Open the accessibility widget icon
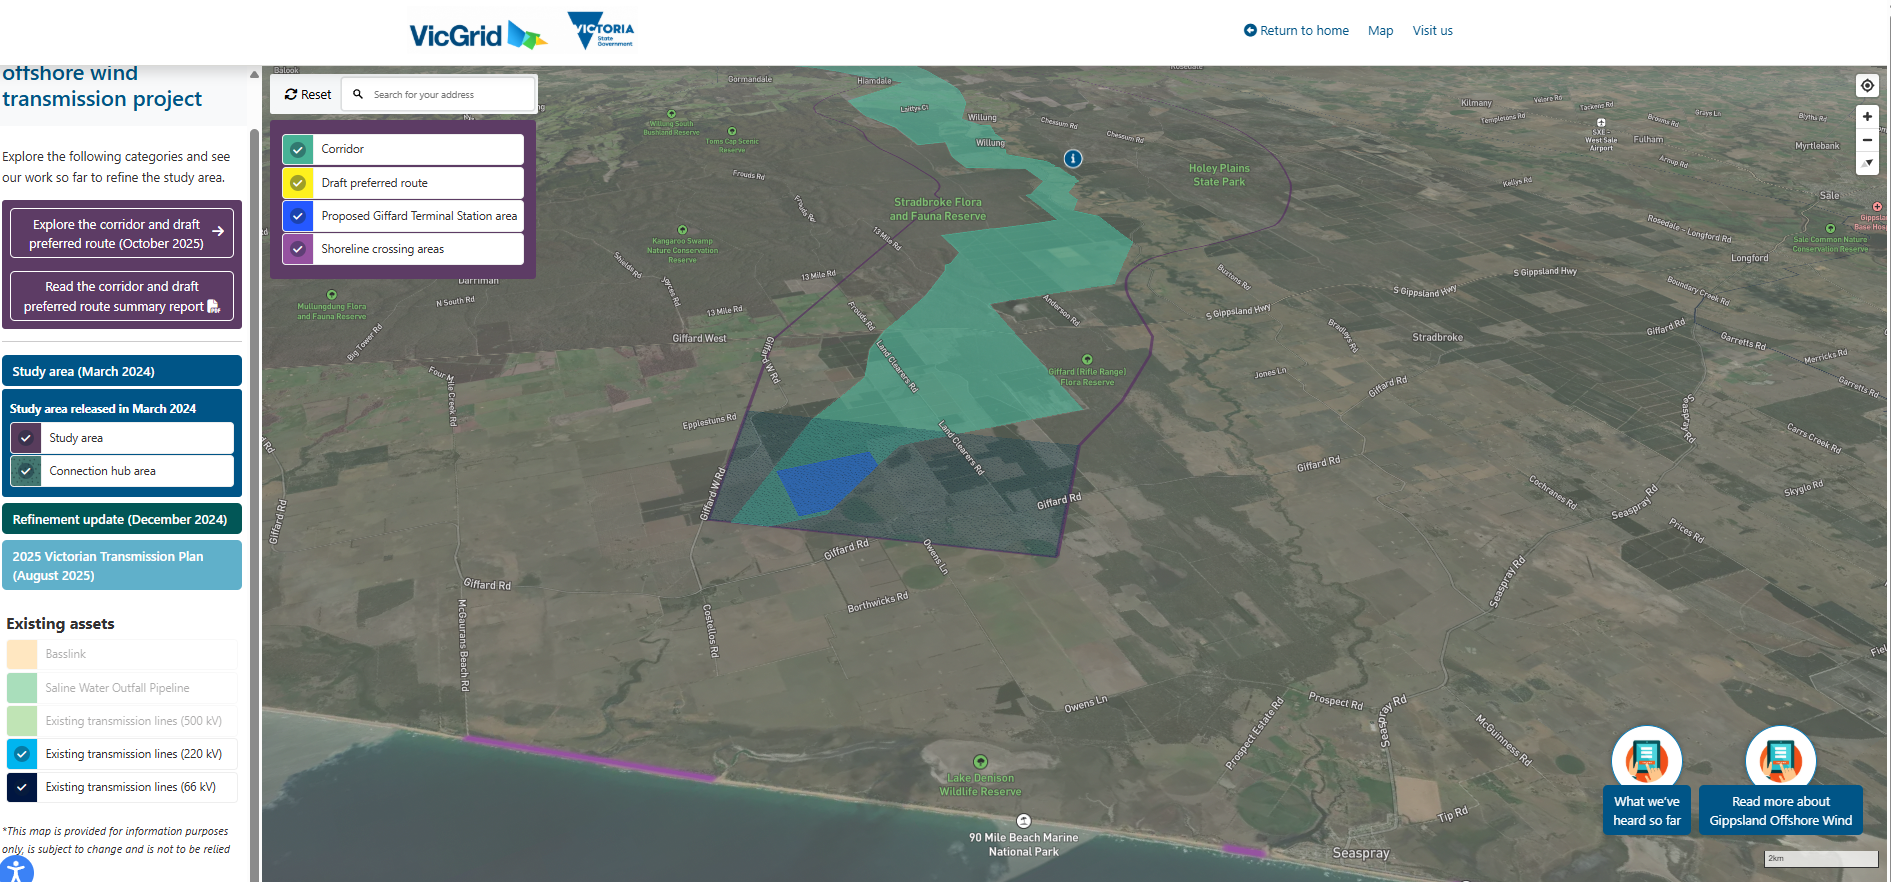The width and height of the screenshot is (1891, 882). pos(15,870)
